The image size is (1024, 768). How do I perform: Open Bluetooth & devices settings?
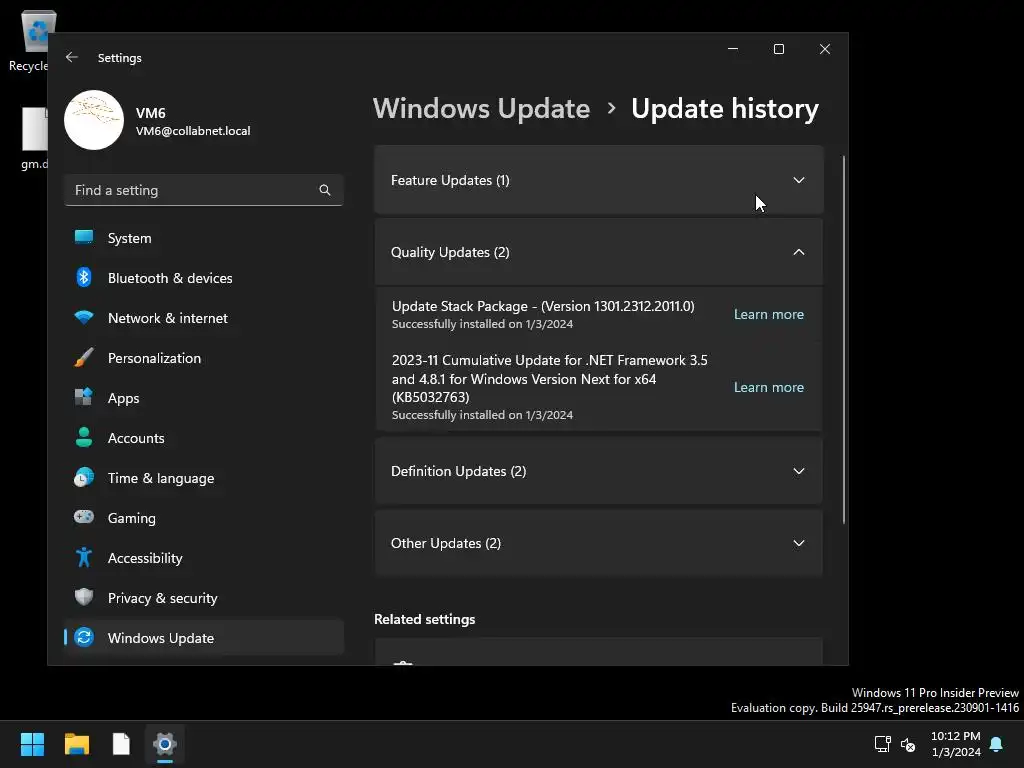pos(204,278)
